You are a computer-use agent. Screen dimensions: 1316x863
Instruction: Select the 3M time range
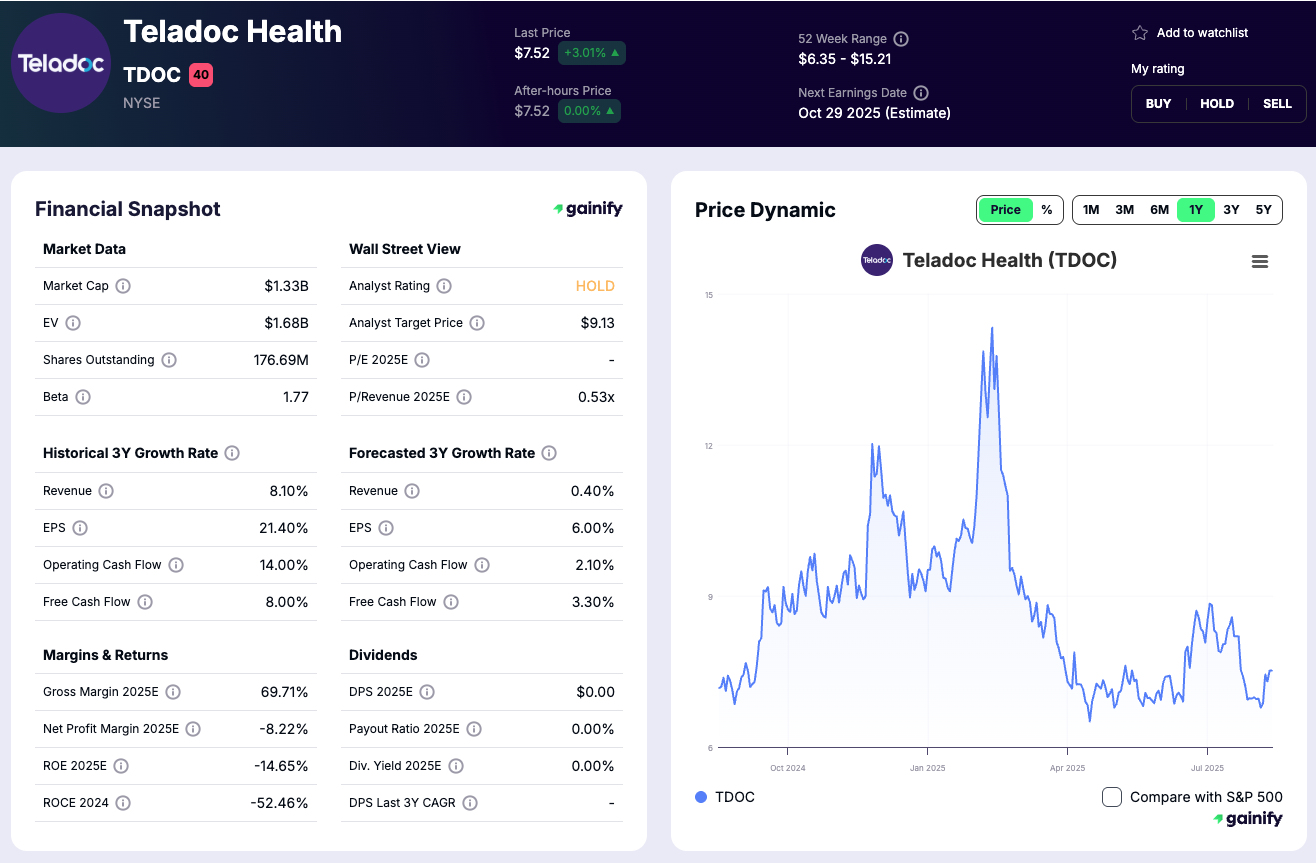[x=1125, y=210]
